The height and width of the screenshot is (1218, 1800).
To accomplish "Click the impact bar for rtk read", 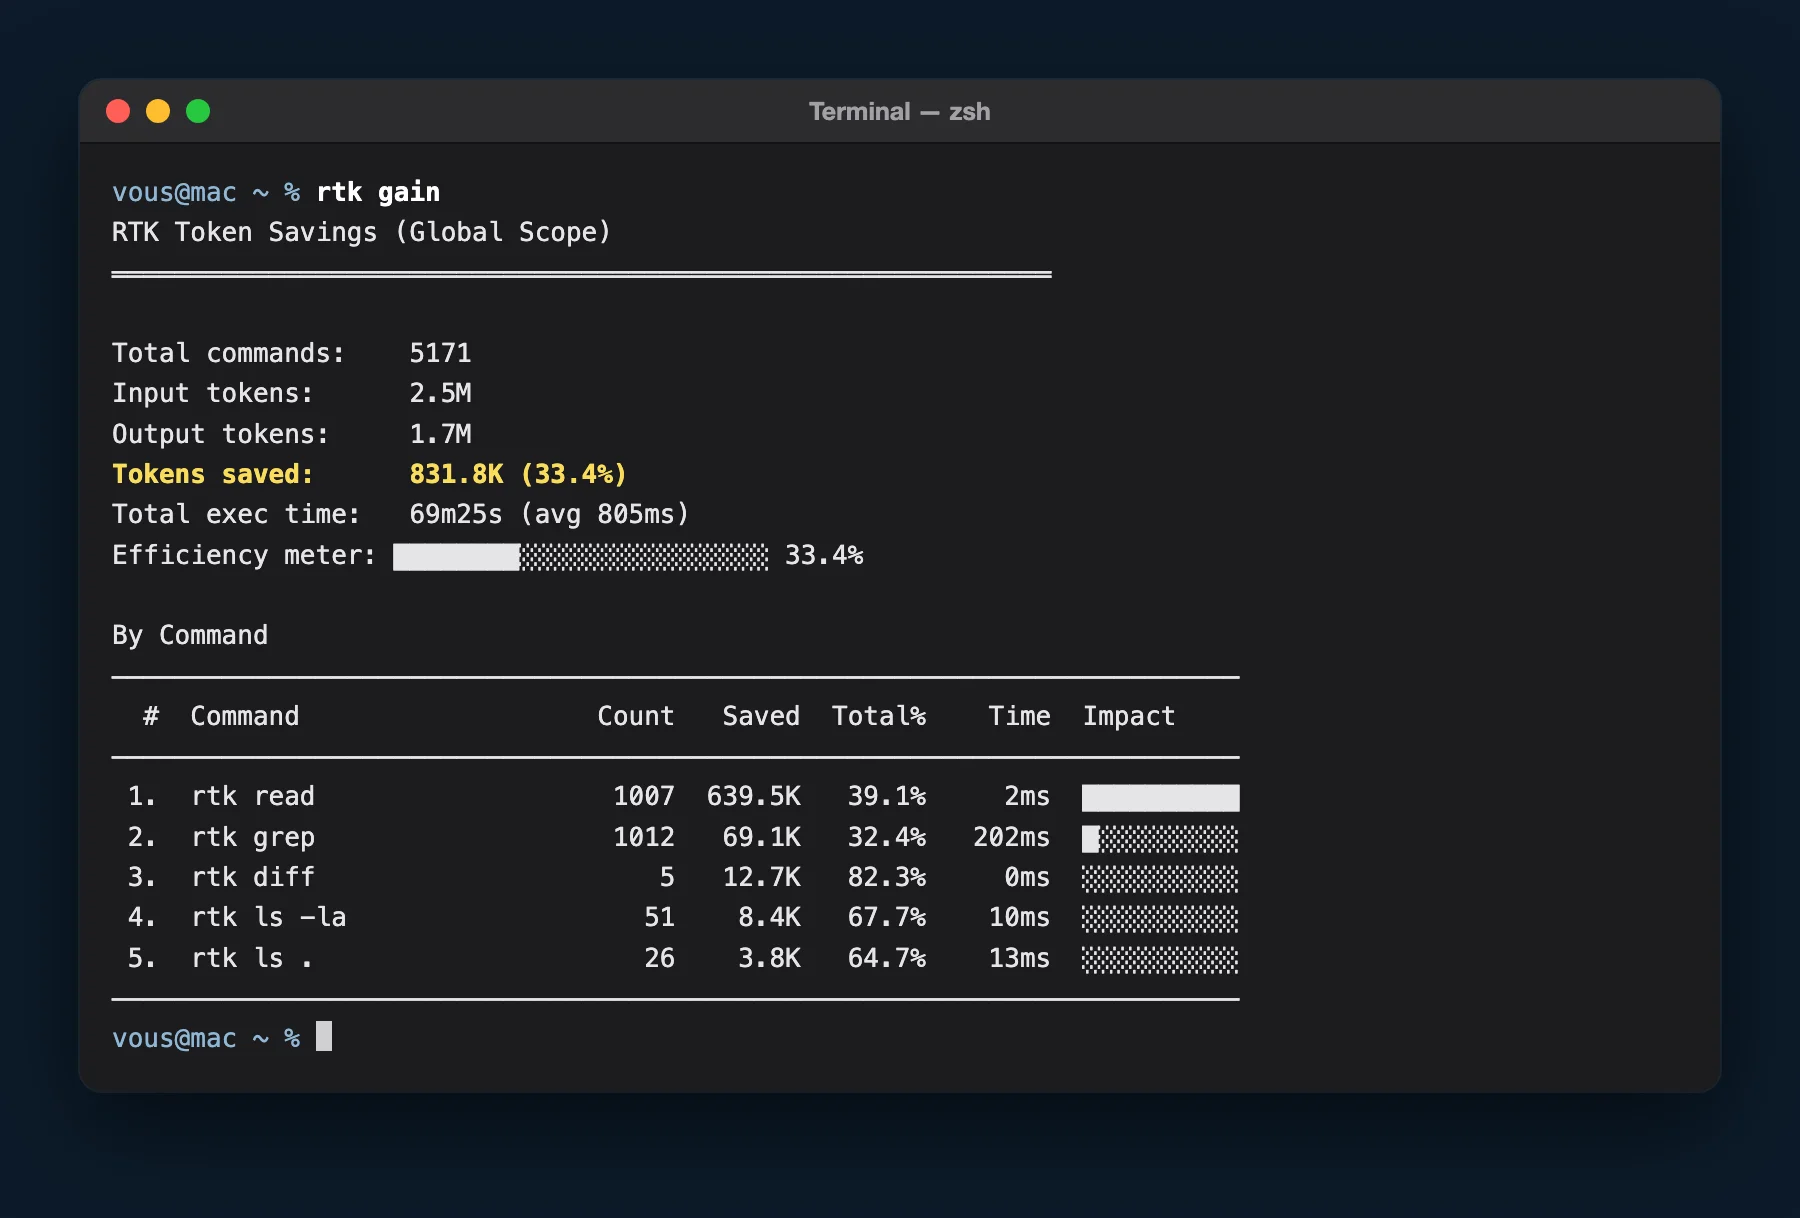I will 1160,798.
